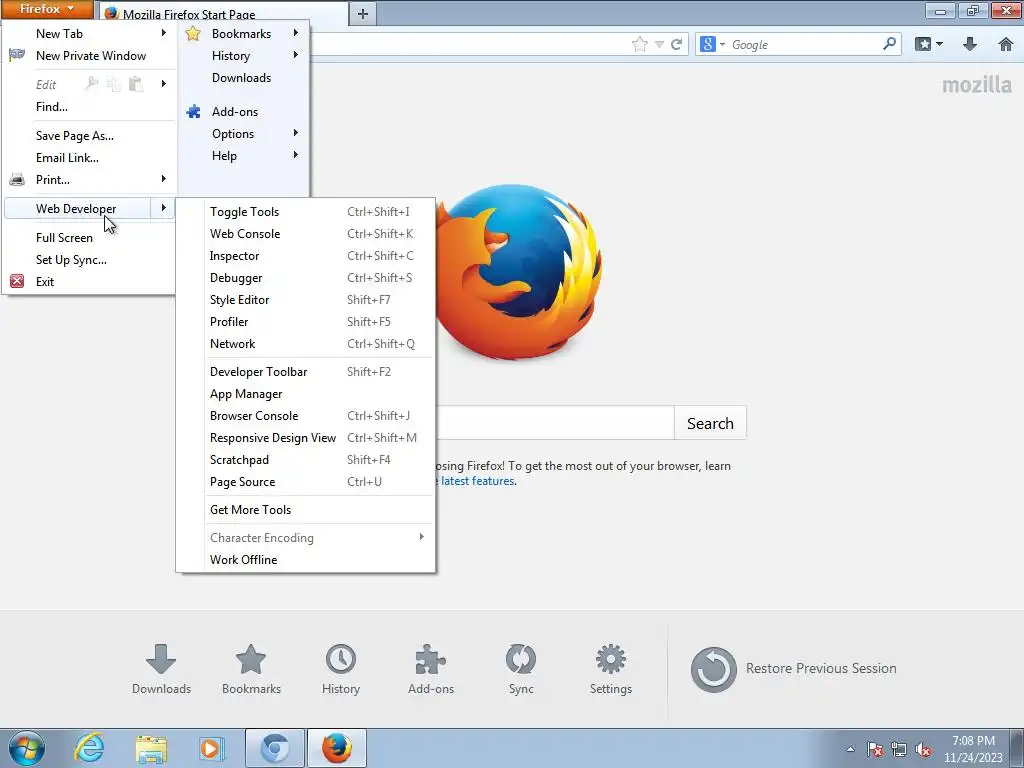This screenshot has height=768, width=1024.
Task: Click Restore Previous Session circular arrow icon
Action: 713,669
